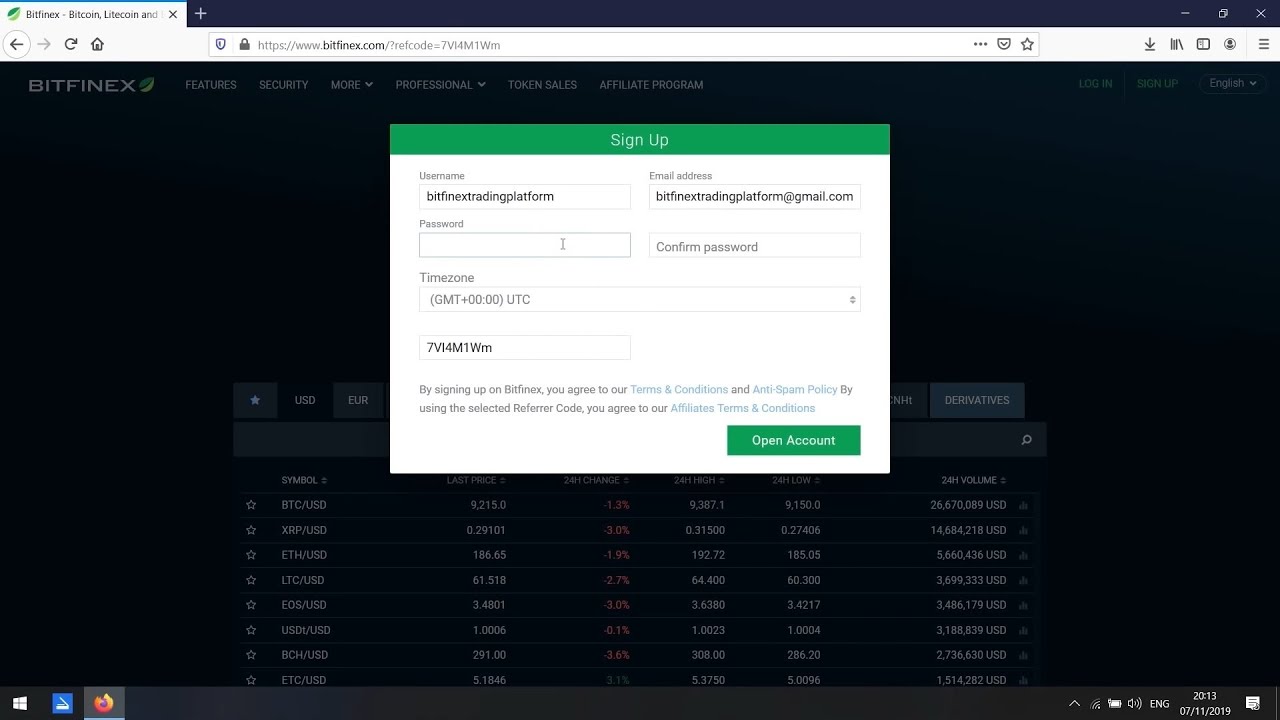Open the Firefox hamburger menu
This screenshot has height=720, width=1280.
point(1263,44)
